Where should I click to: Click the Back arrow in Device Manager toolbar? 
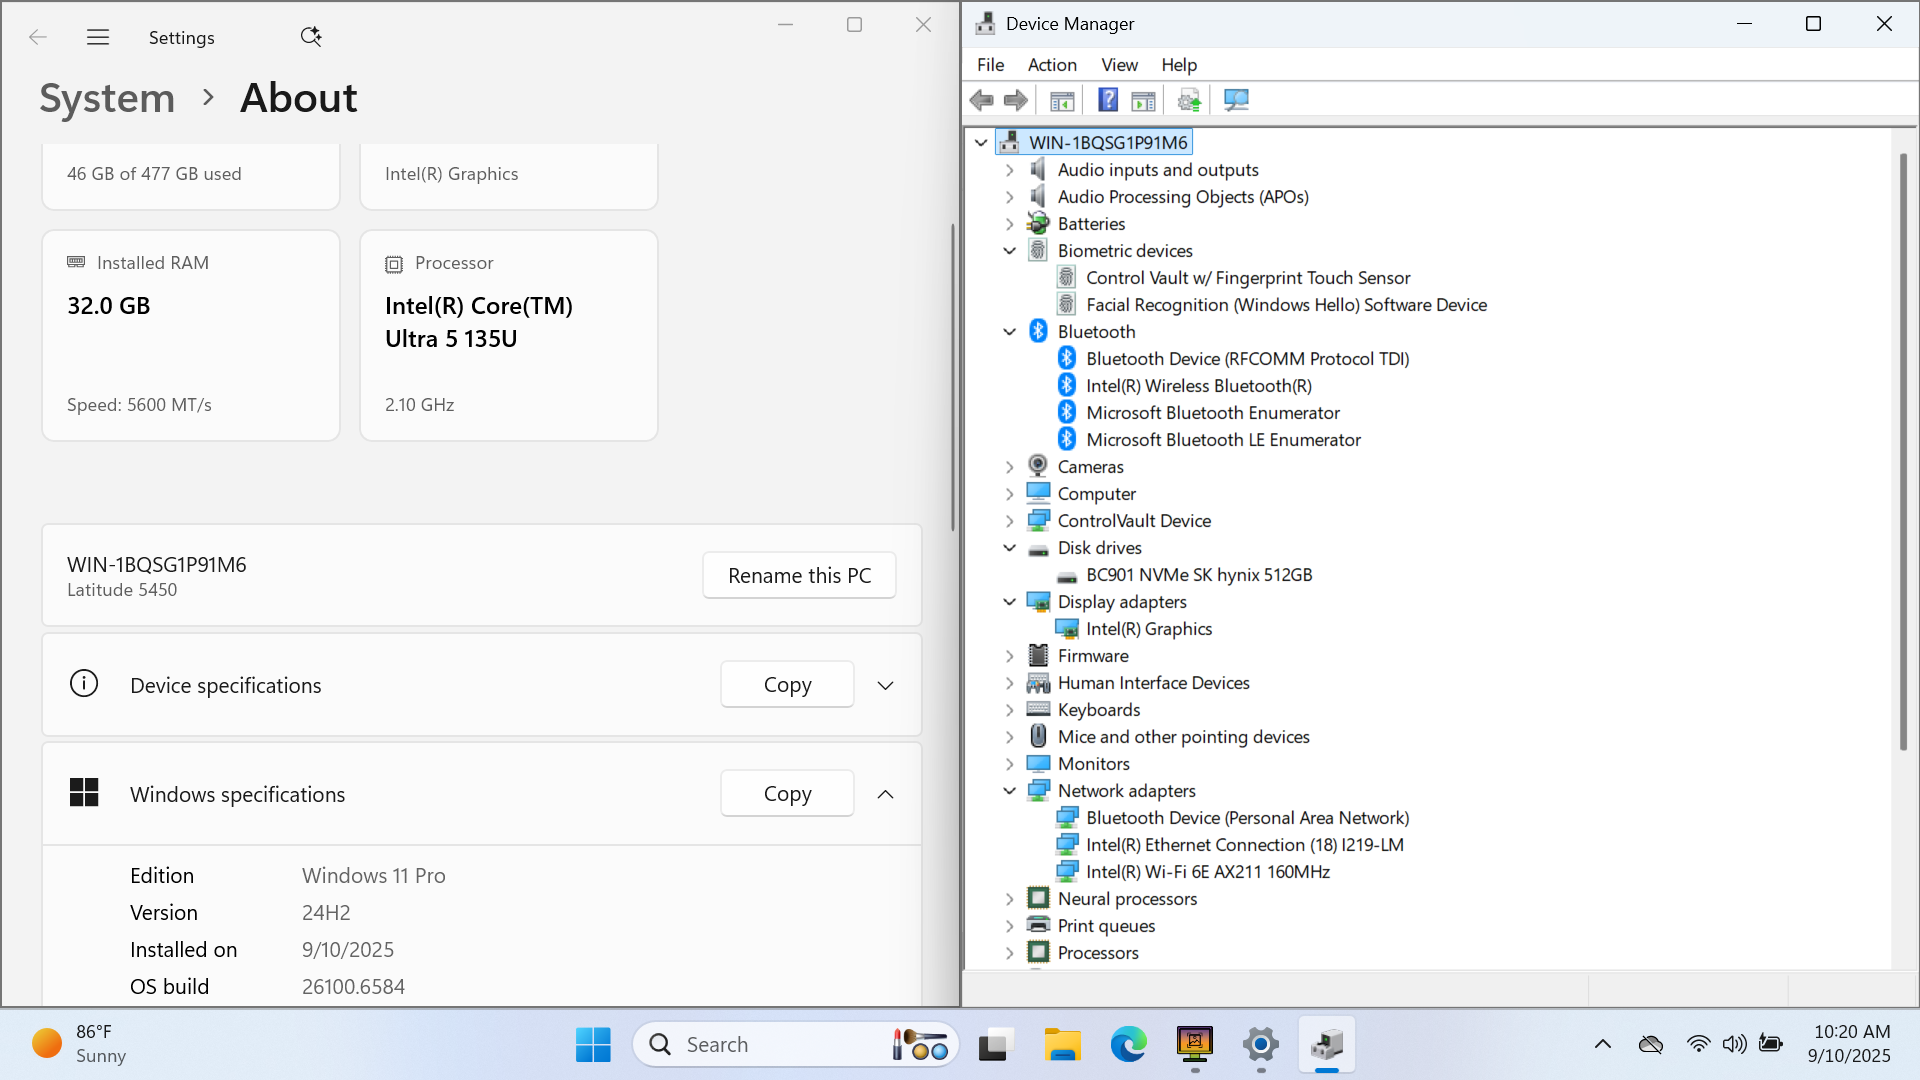click(982, 100)
